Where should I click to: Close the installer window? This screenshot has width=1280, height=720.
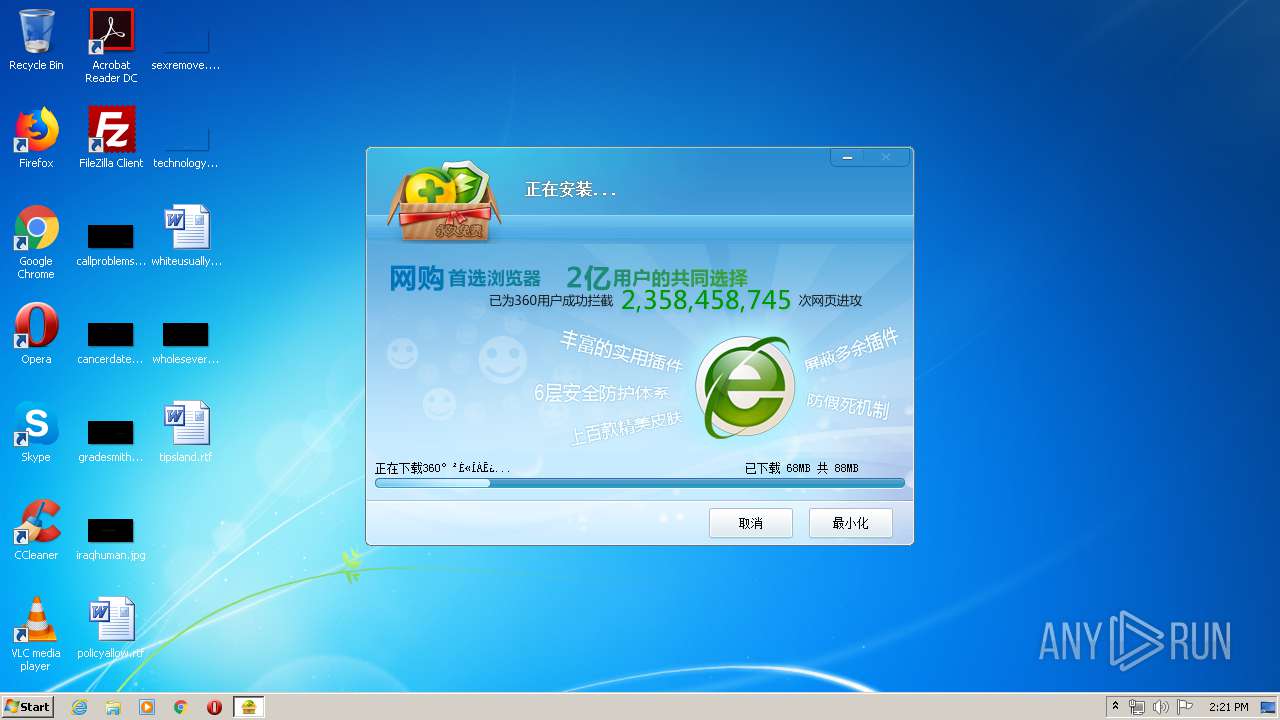point(887,157)
